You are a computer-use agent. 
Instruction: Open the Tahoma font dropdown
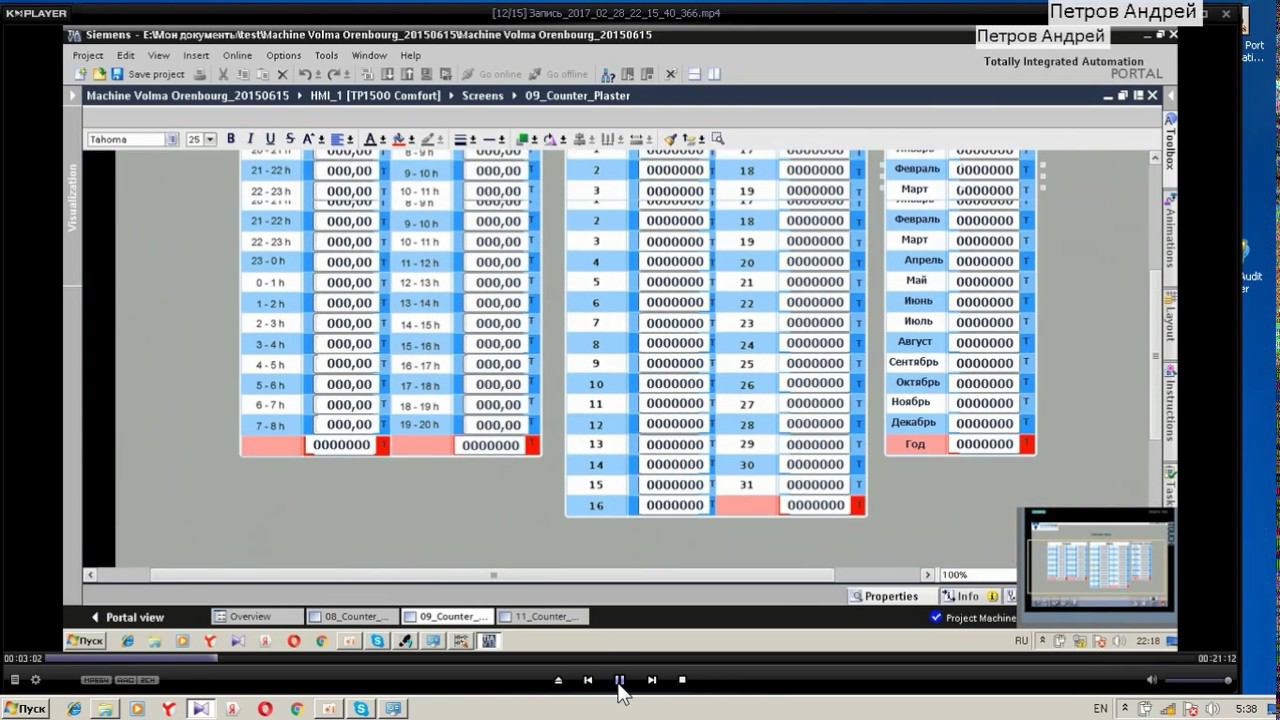coord(172,140)
